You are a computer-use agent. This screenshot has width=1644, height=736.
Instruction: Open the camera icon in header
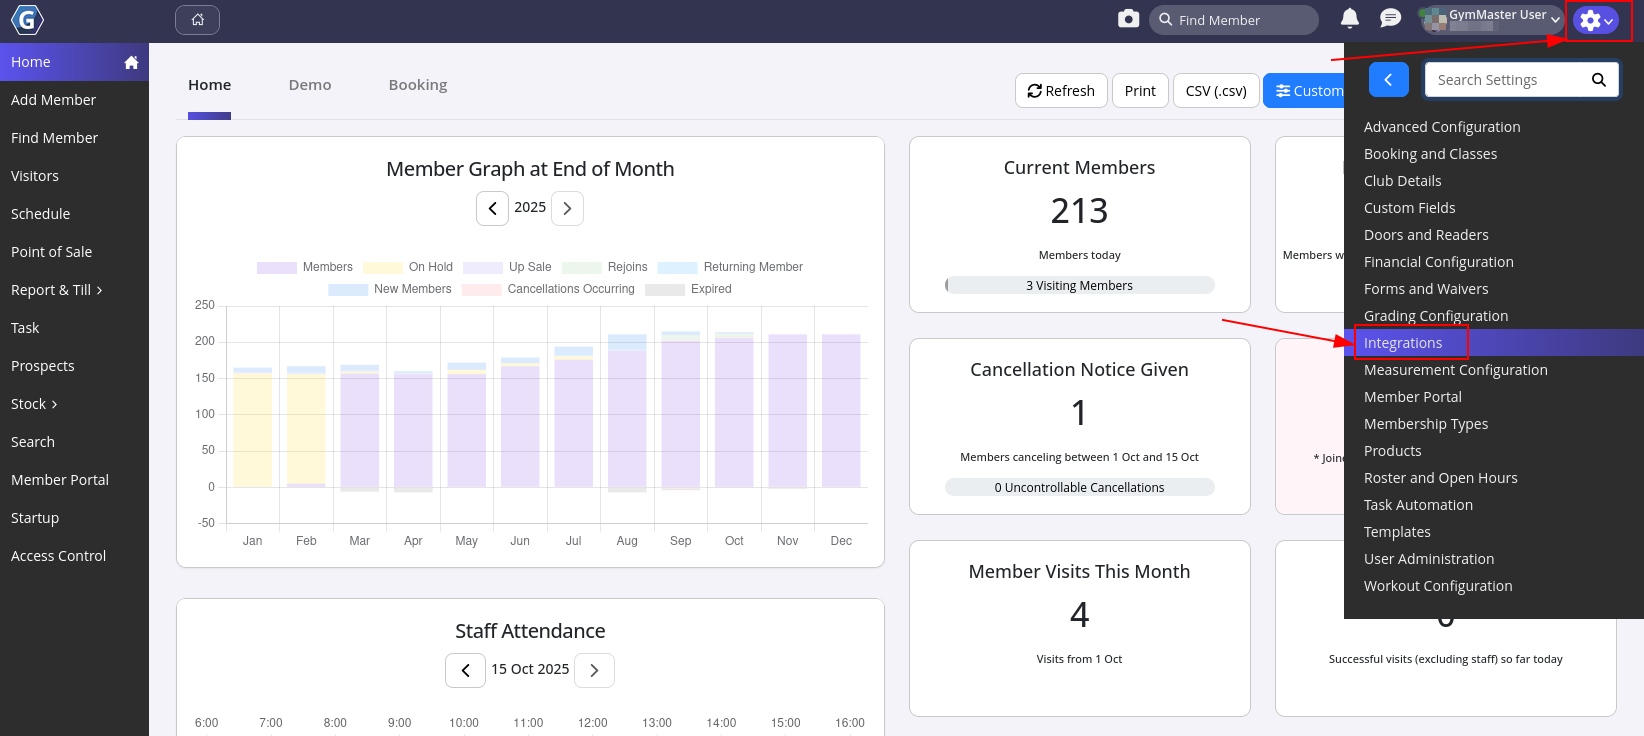tap(1128, 19)
